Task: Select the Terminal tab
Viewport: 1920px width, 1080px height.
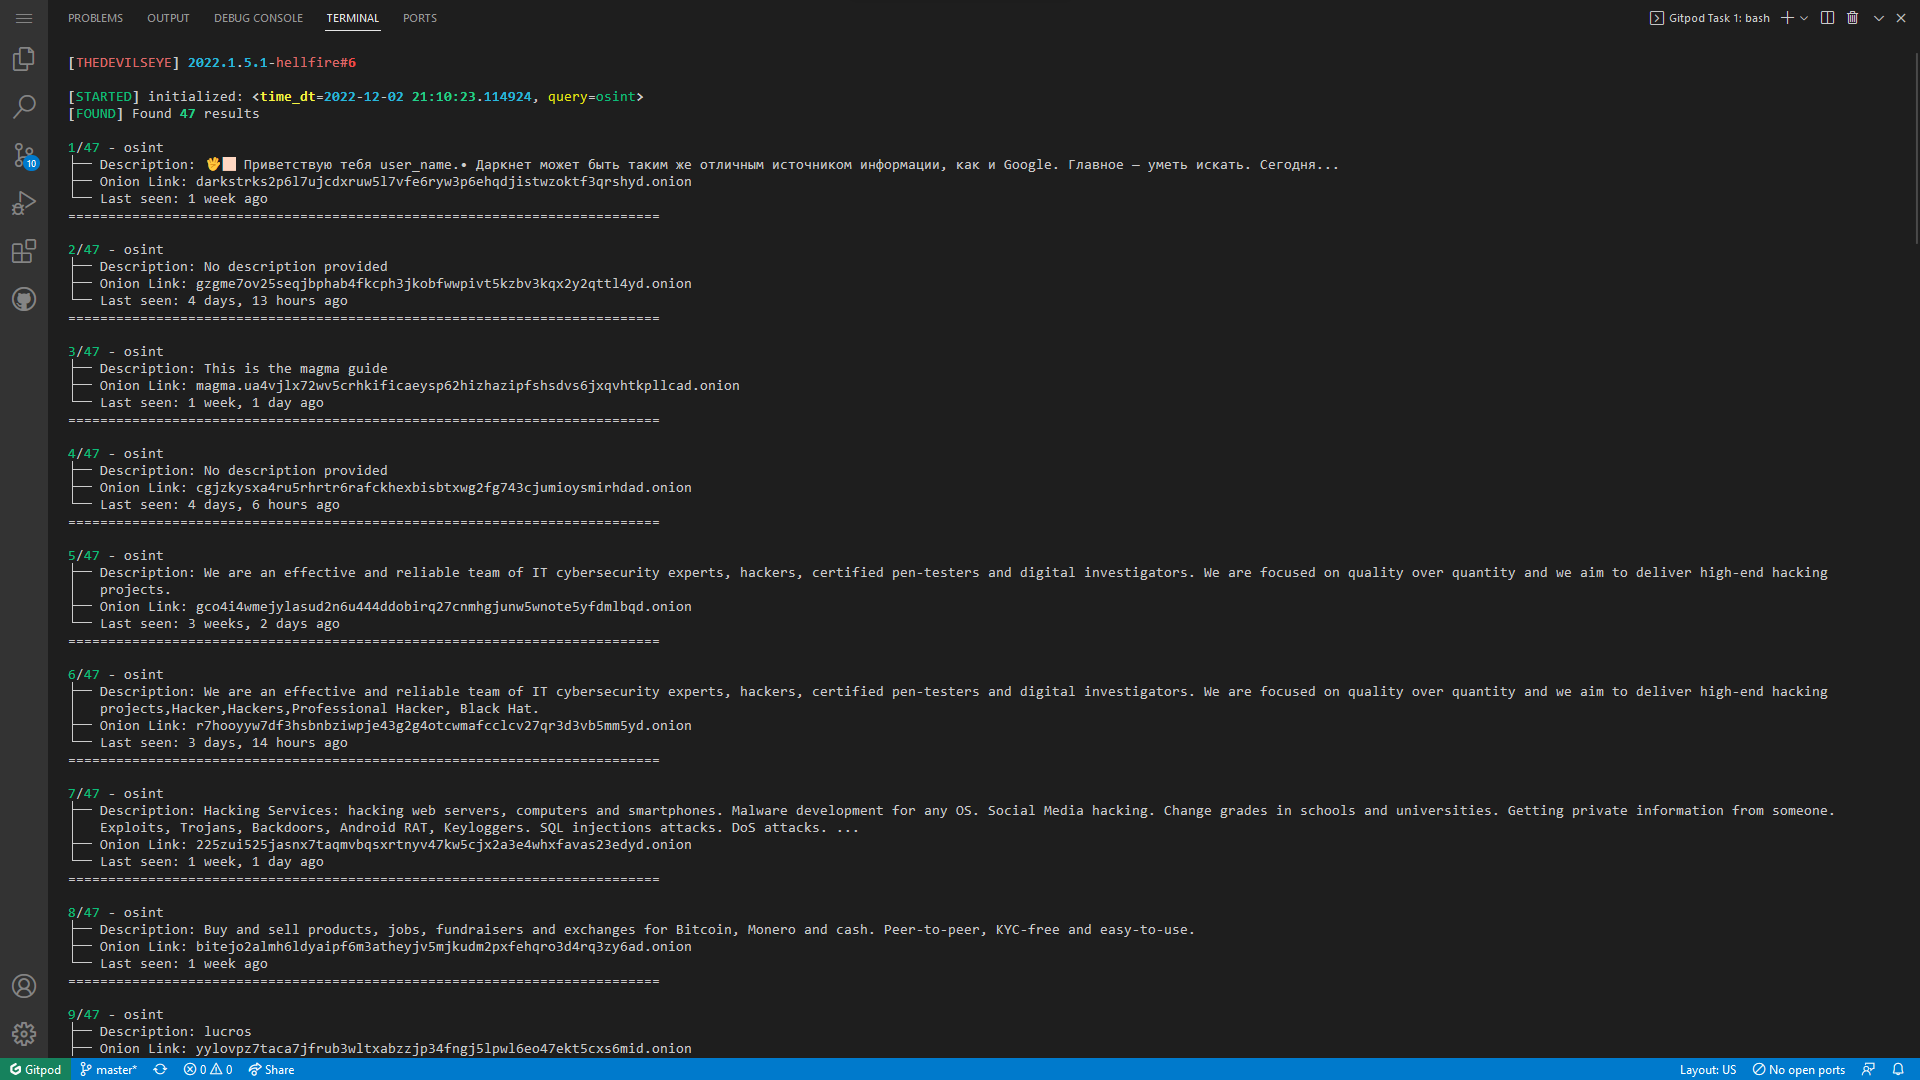Action: (353, 18)
